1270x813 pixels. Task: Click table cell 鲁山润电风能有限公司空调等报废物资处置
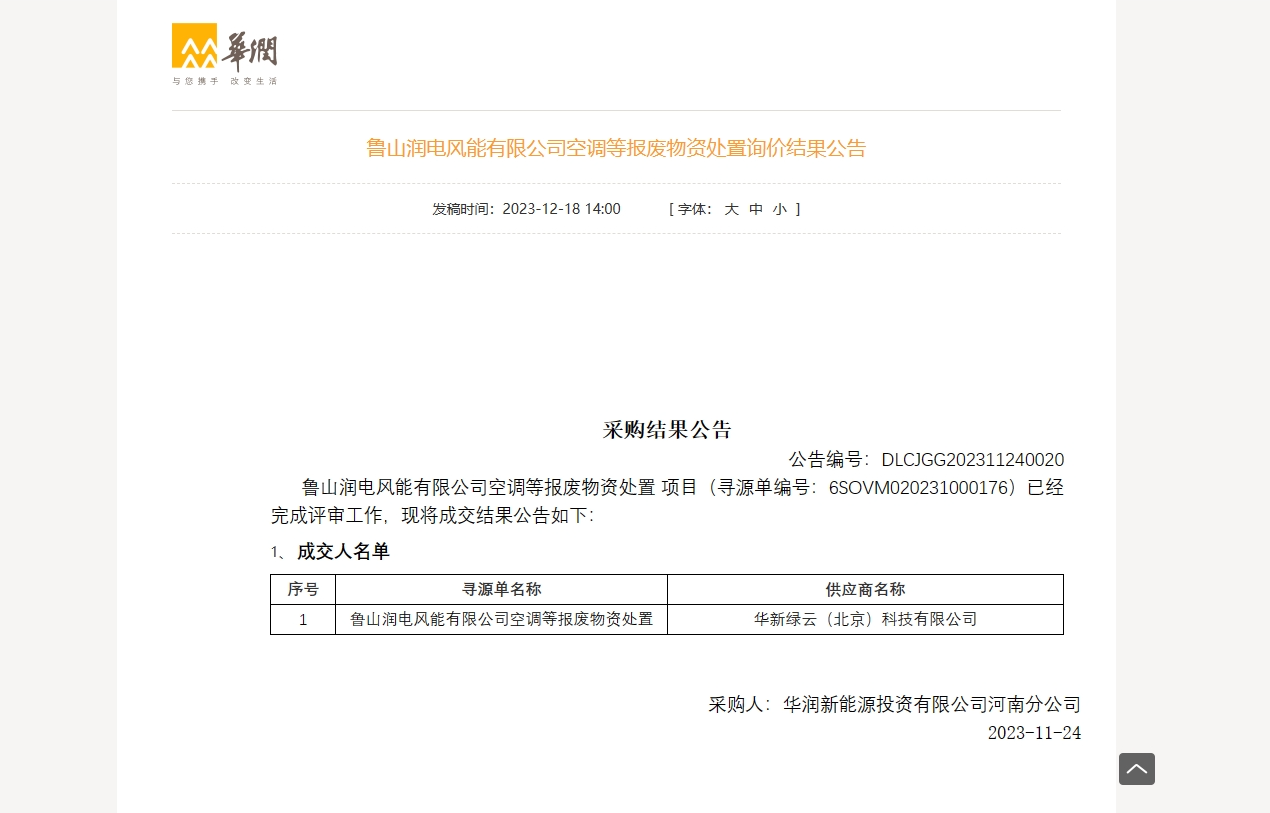502,620
